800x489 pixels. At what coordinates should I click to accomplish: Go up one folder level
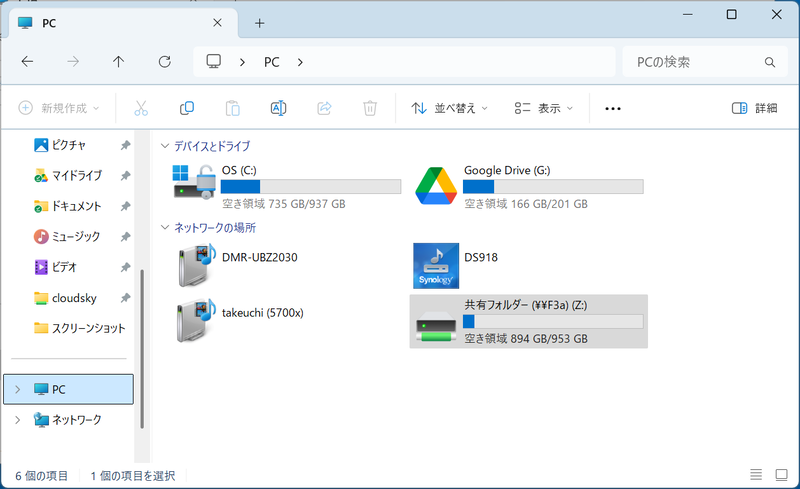click(x=118, y=62)
